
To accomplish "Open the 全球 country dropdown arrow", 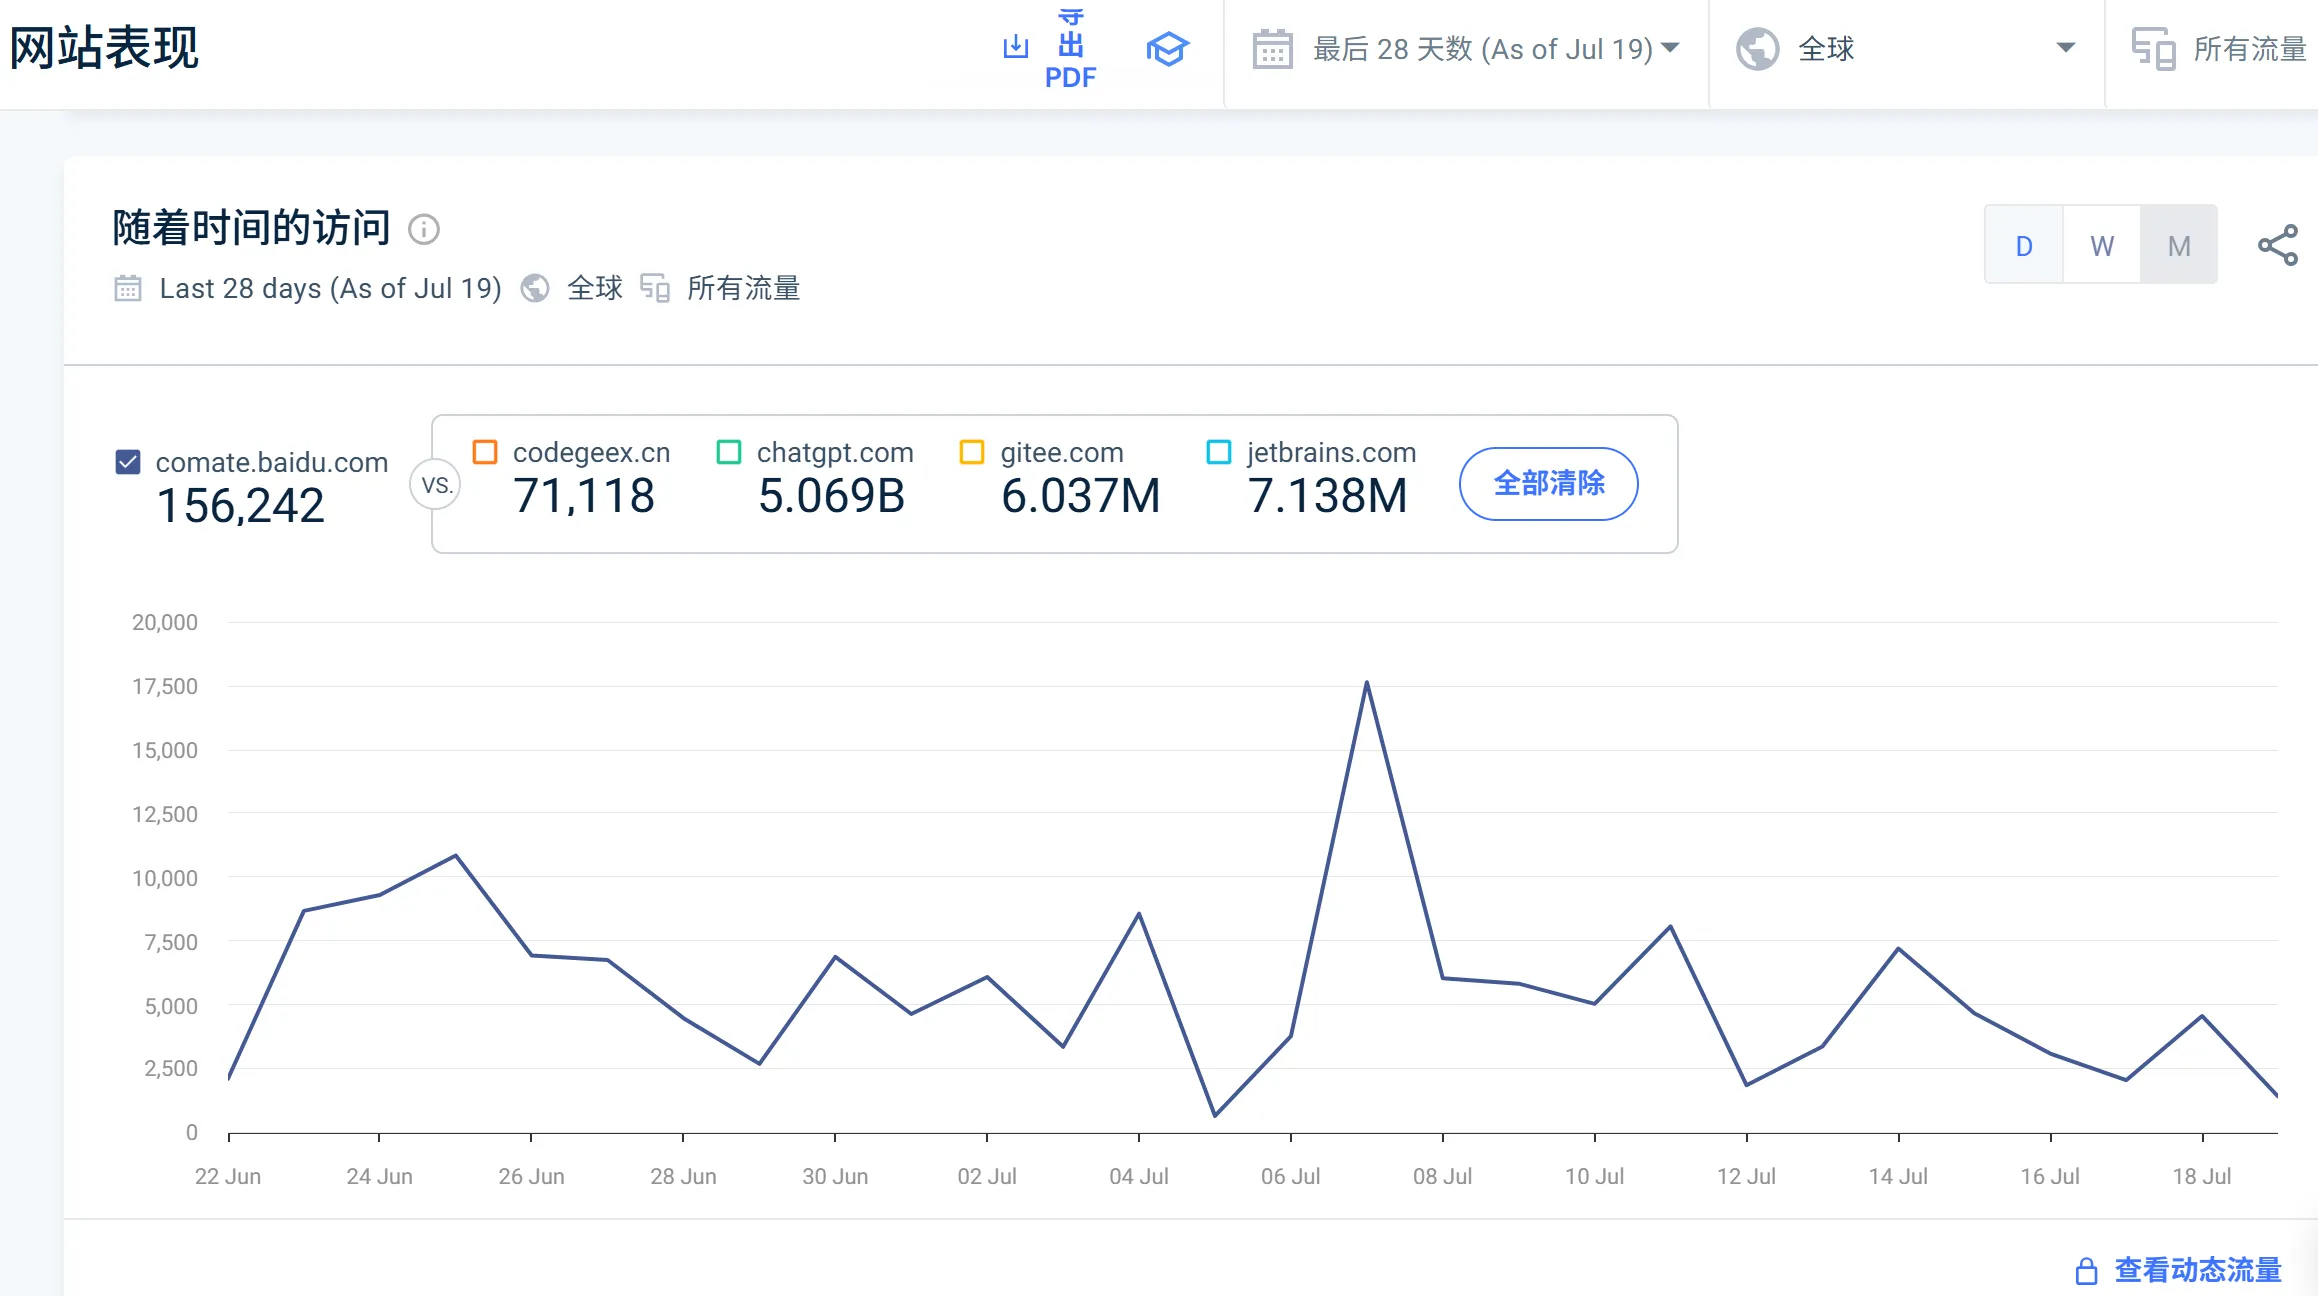I will click(x=2065, y=48).
